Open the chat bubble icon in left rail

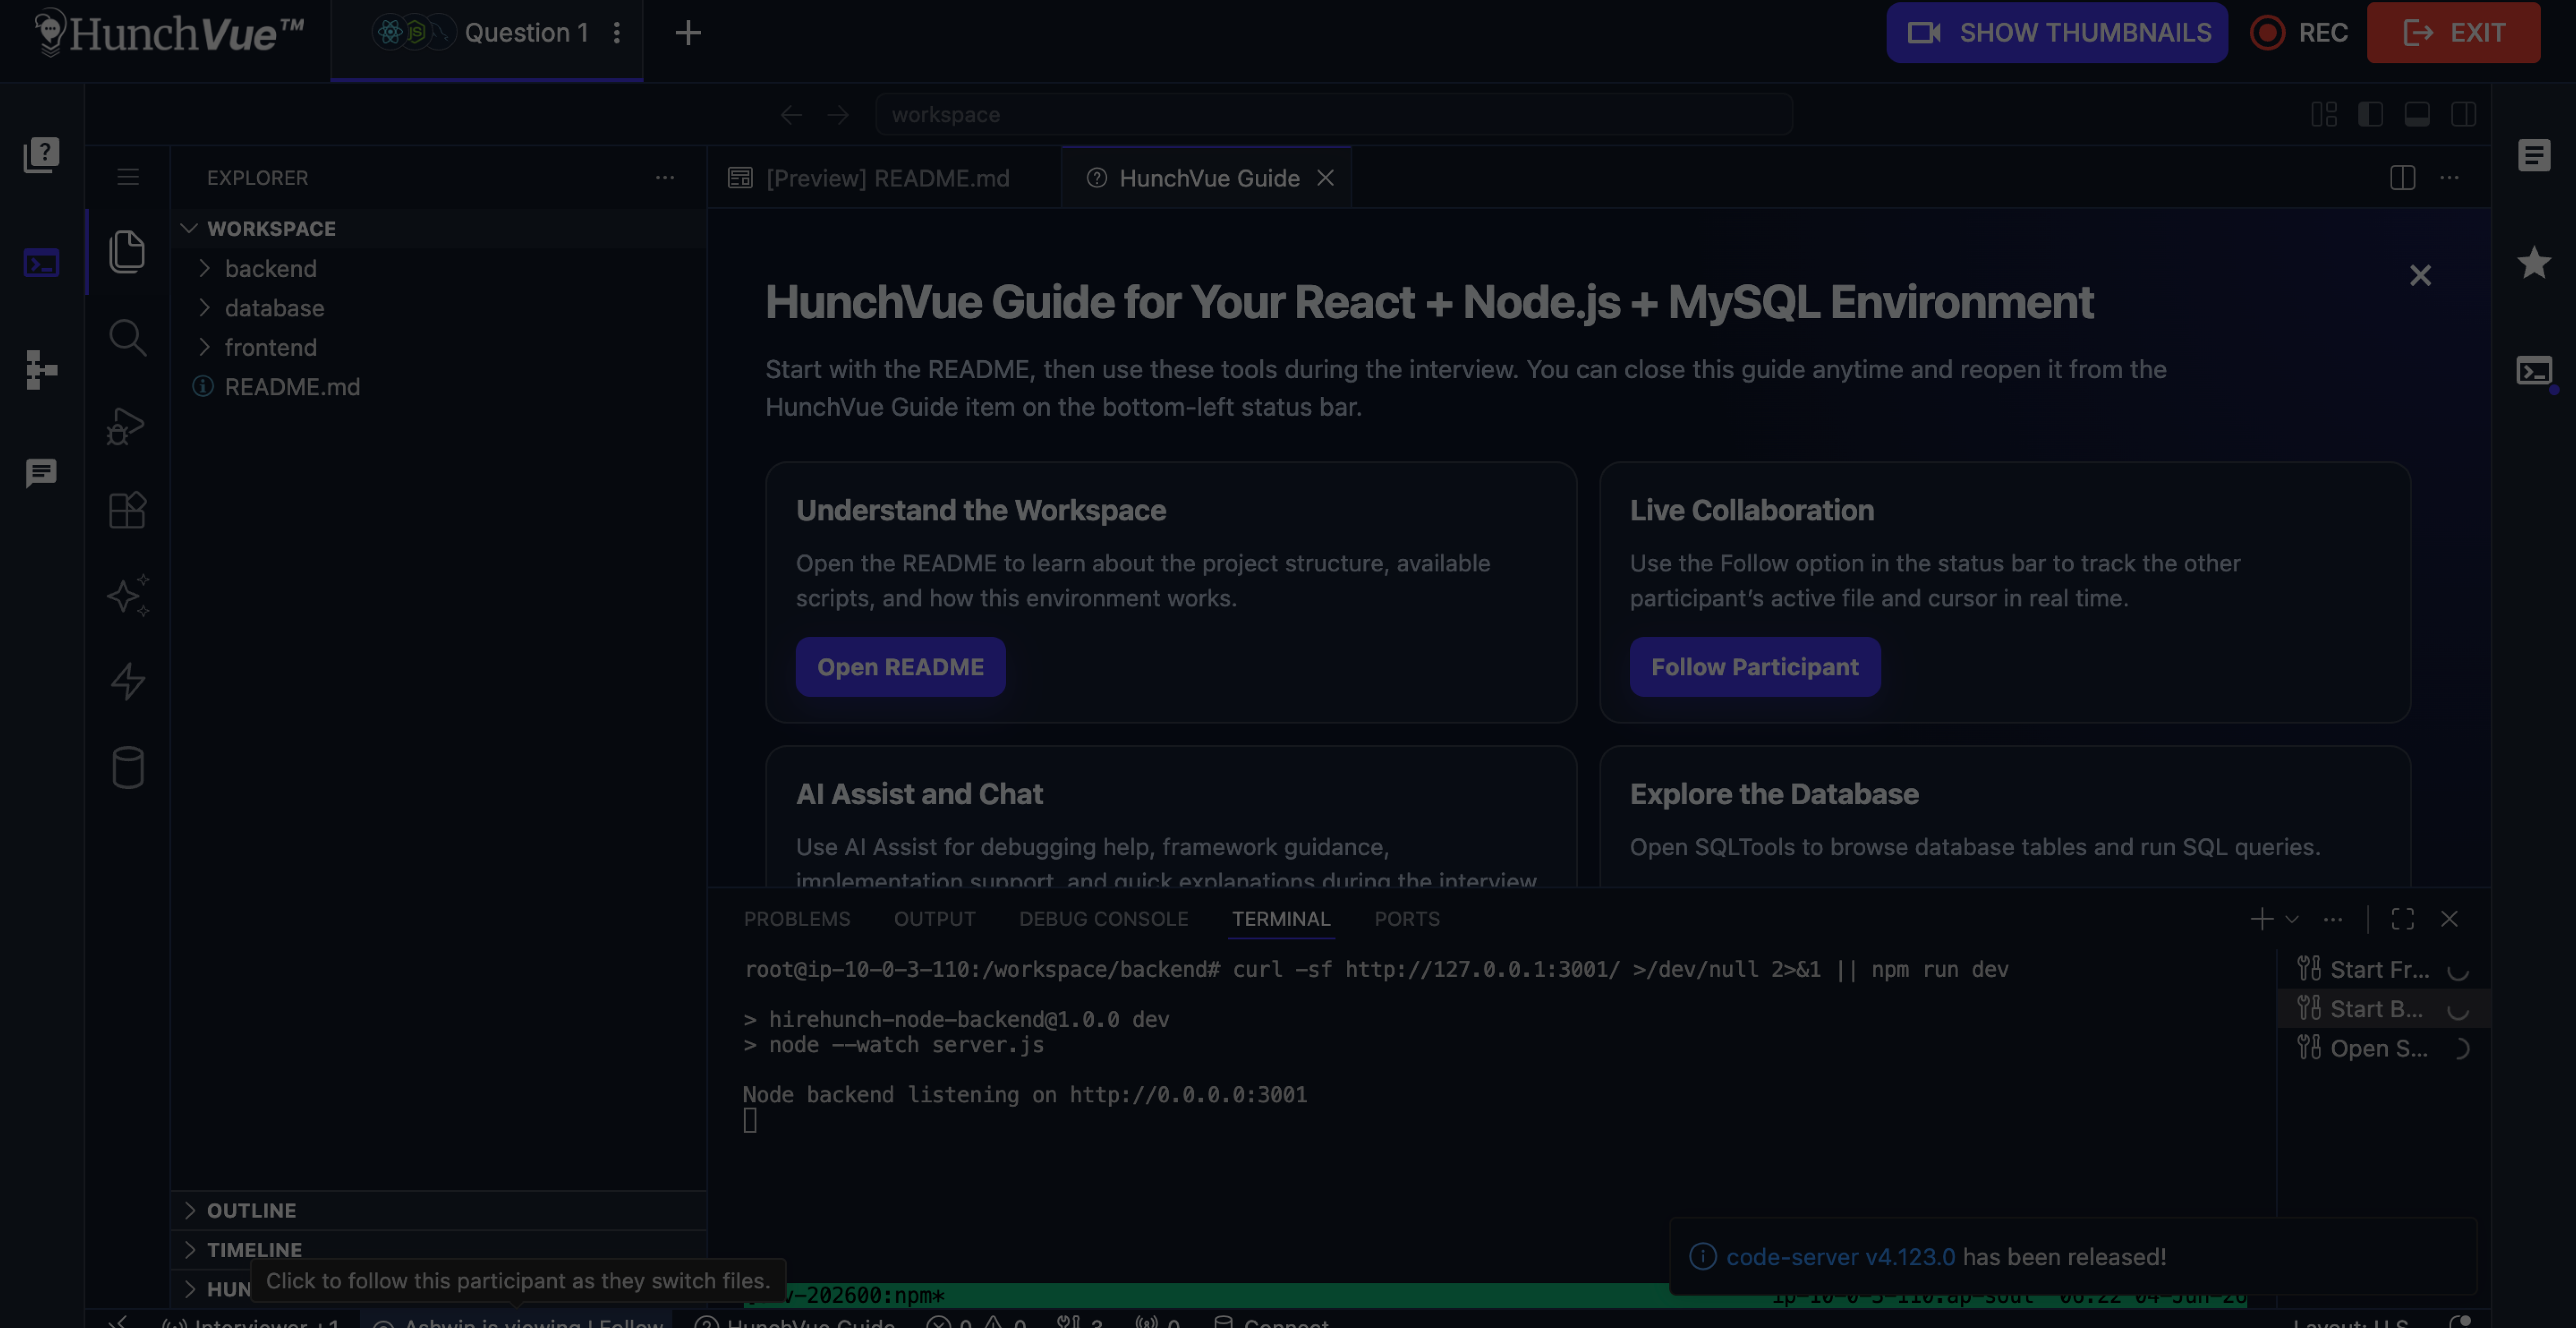tap(41, 473)
